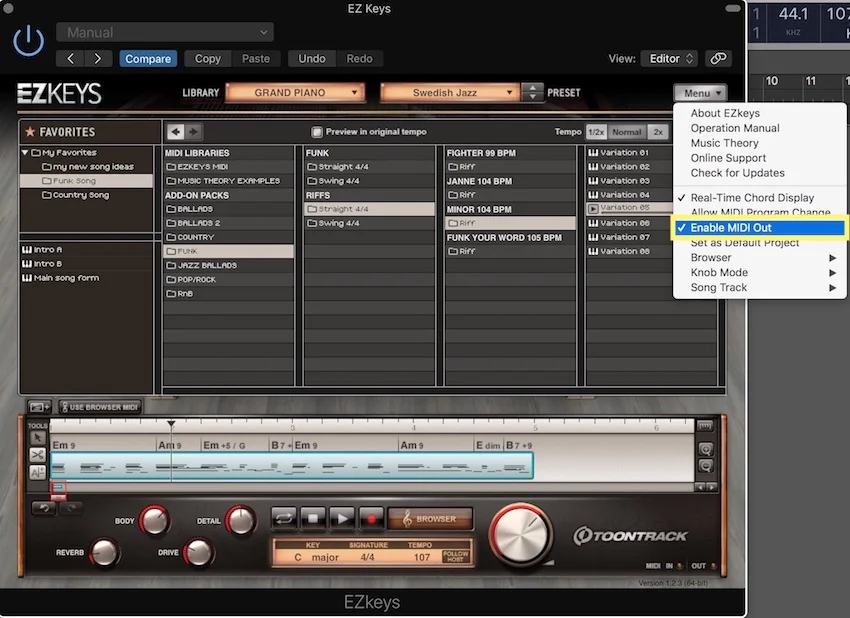
Task: Go to the previous preset arrow
Action: click(x=70, y=59)
